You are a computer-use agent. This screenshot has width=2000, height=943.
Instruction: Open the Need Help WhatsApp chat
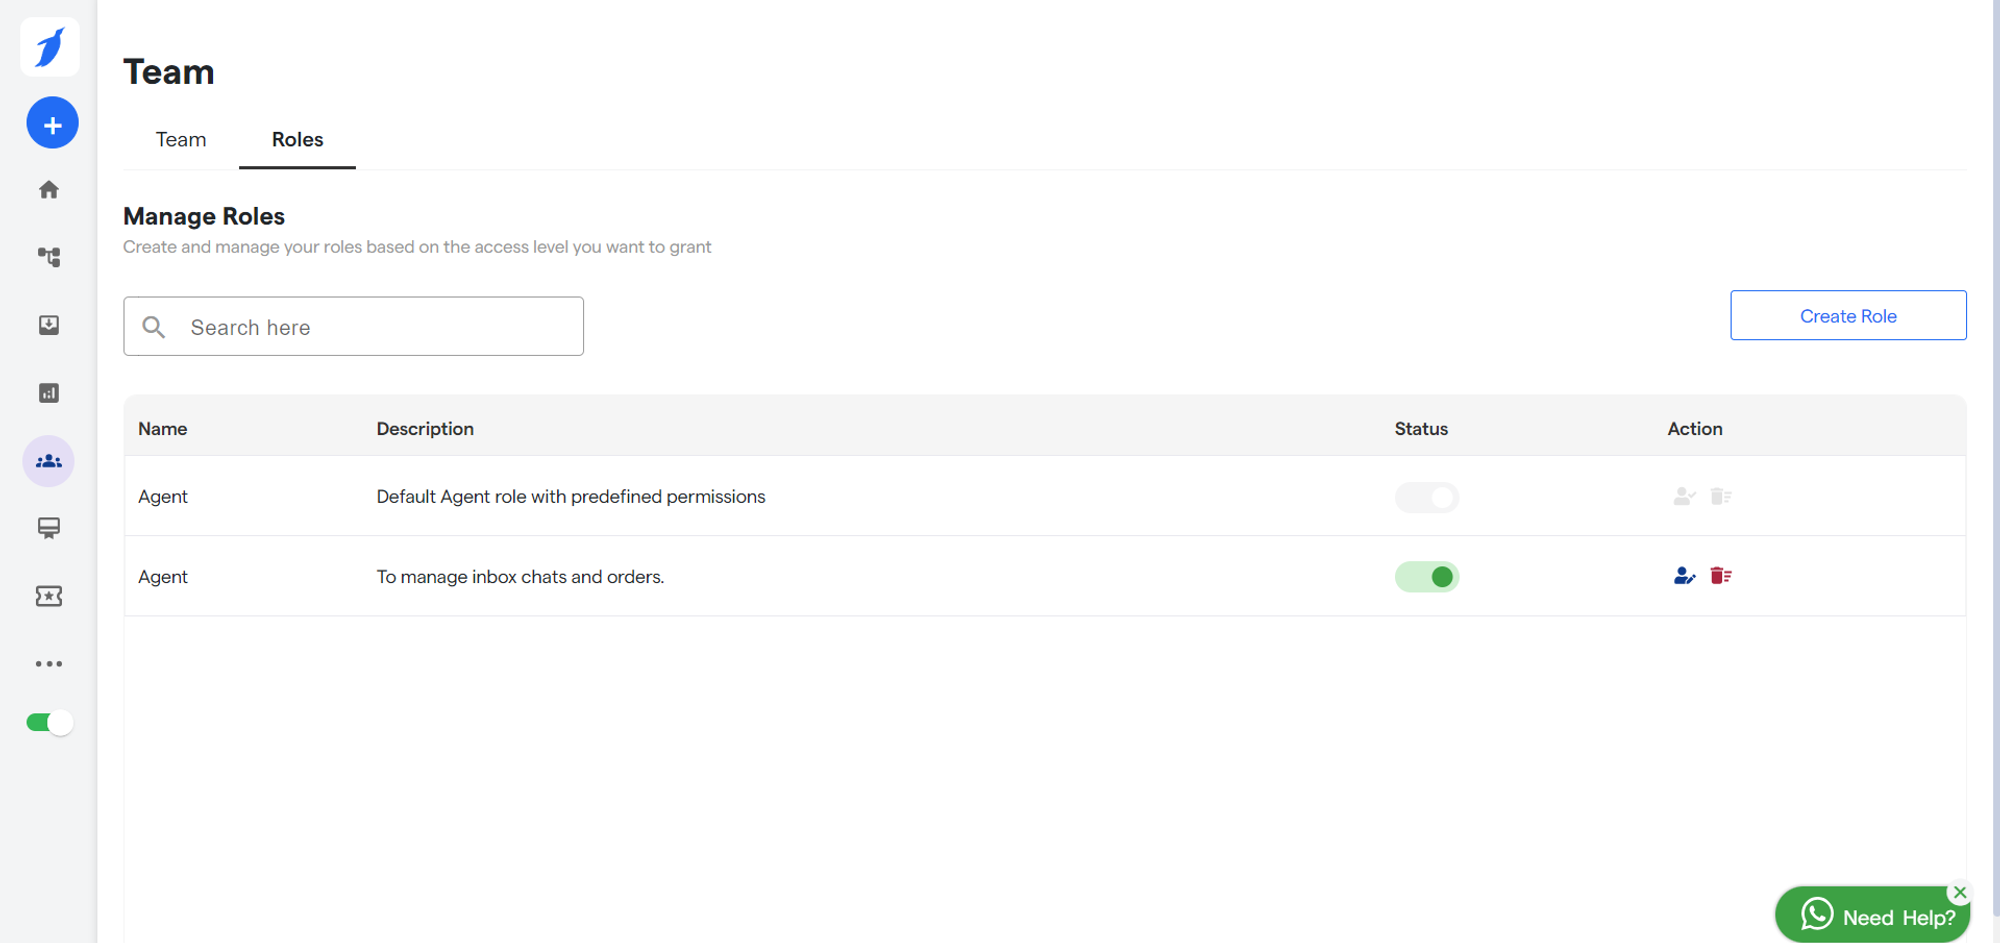(x=1870, y=917)
